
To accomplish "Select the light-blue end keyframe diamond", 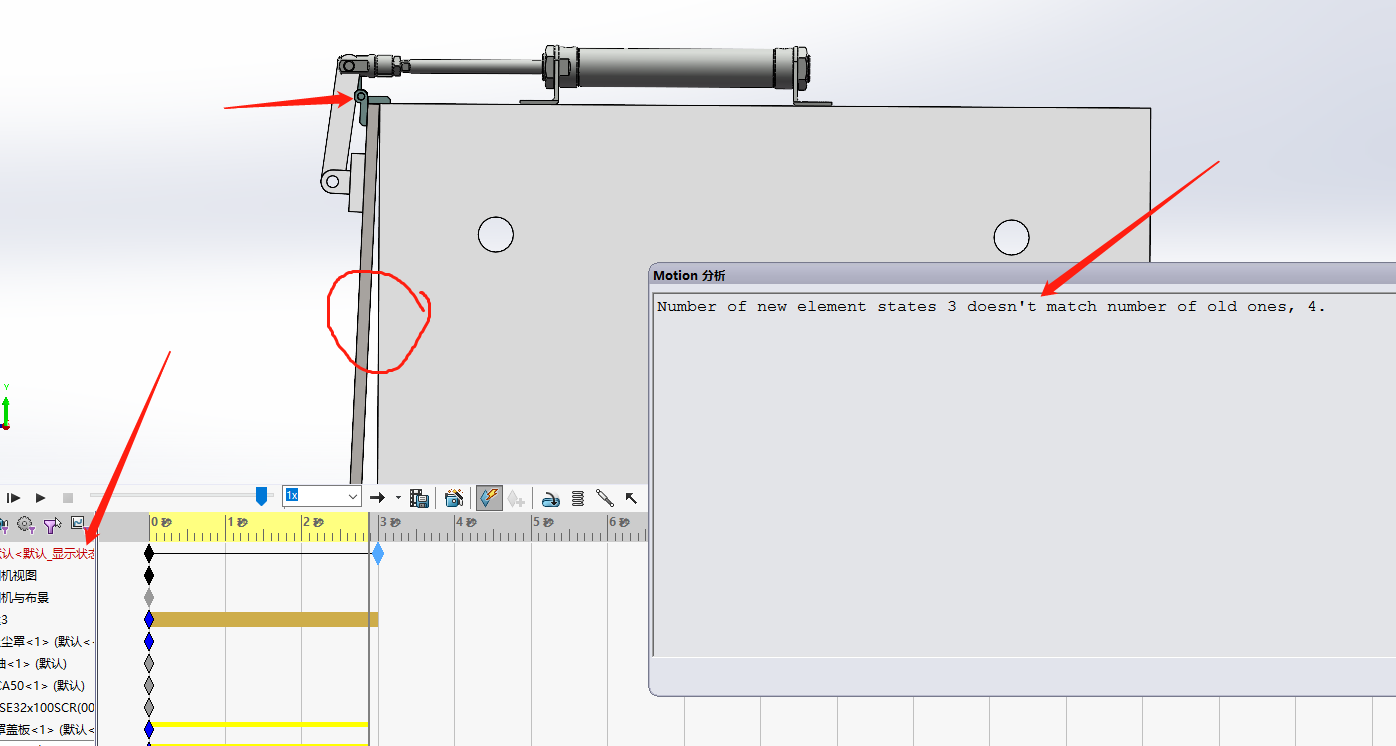I will click(377, 554).
